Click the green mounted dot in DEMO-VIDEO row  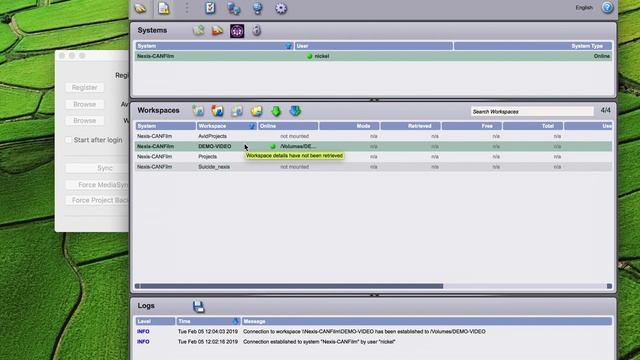coord(273,147)
